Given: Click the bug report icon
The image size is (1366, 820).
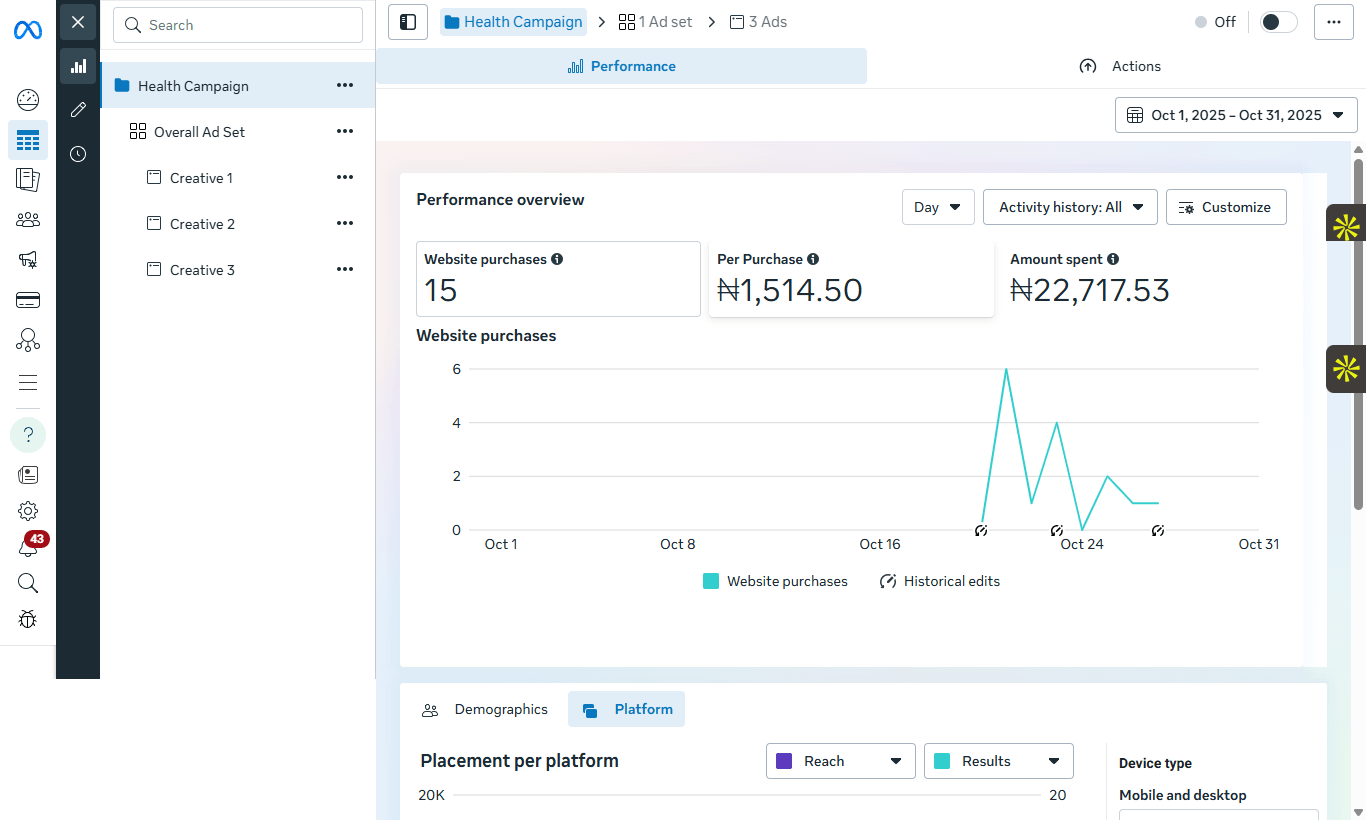Looking at the screenshot, I should (28, 619).
